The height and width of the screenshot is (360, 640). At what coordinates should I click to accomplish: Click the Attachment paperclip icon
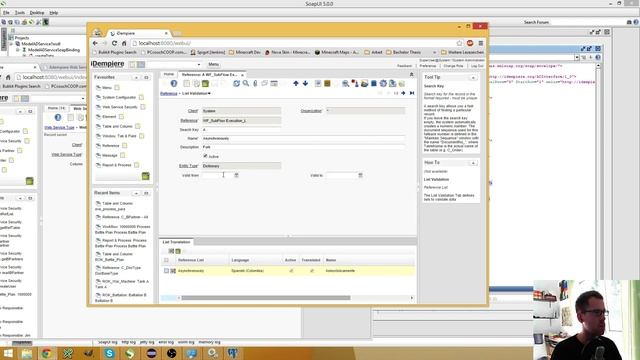(x=255, y=84)
